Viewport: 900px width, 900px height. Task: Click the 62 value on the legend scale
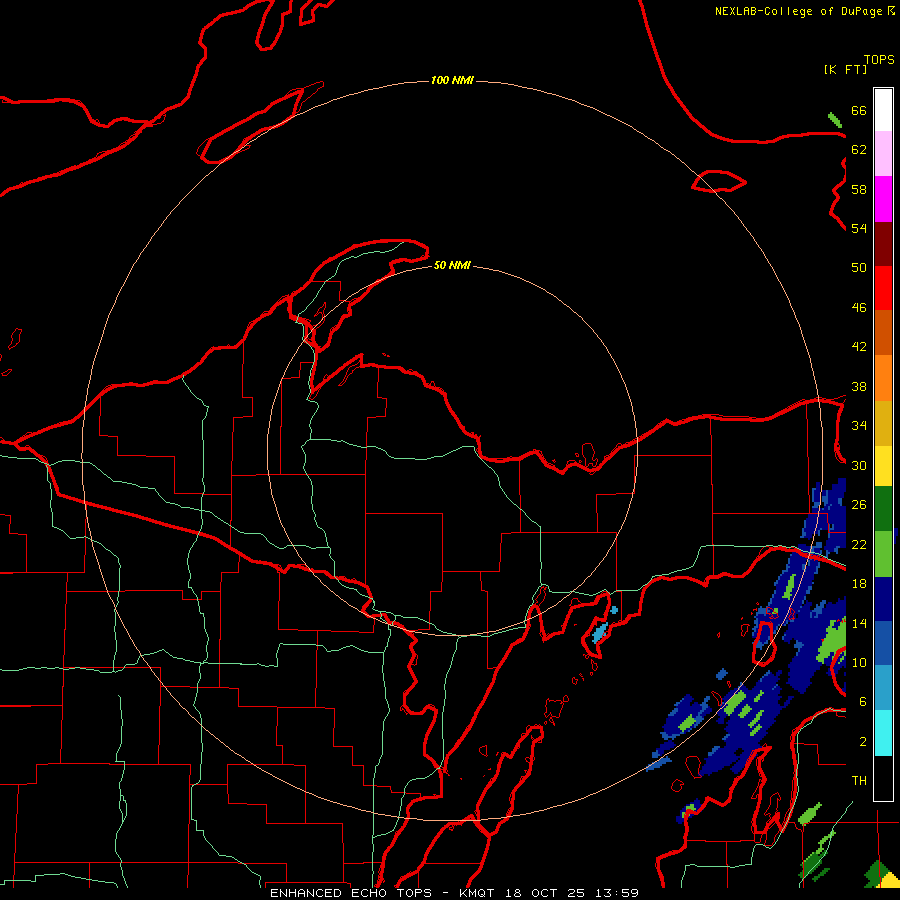coord(859,150)
